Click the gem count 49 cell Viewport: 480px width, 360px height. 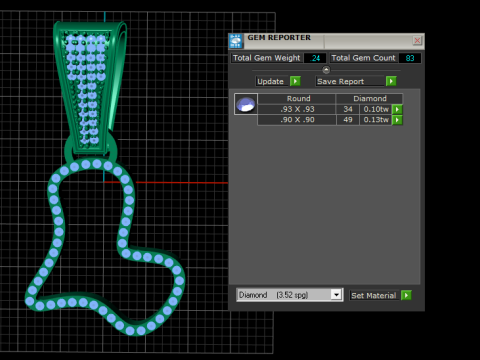348,120
